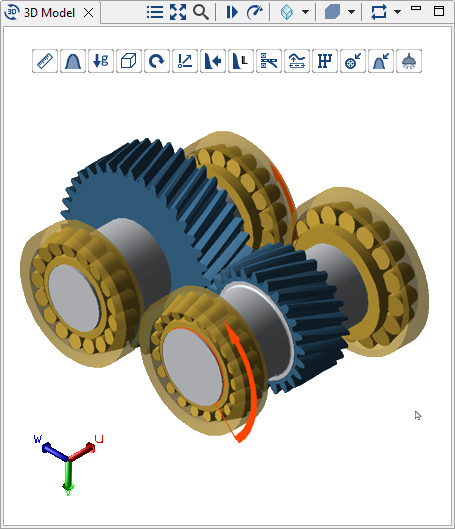Toggle the gravity arrow 'g' icon
The image size is (455, 529).
[x=101, y=61]
